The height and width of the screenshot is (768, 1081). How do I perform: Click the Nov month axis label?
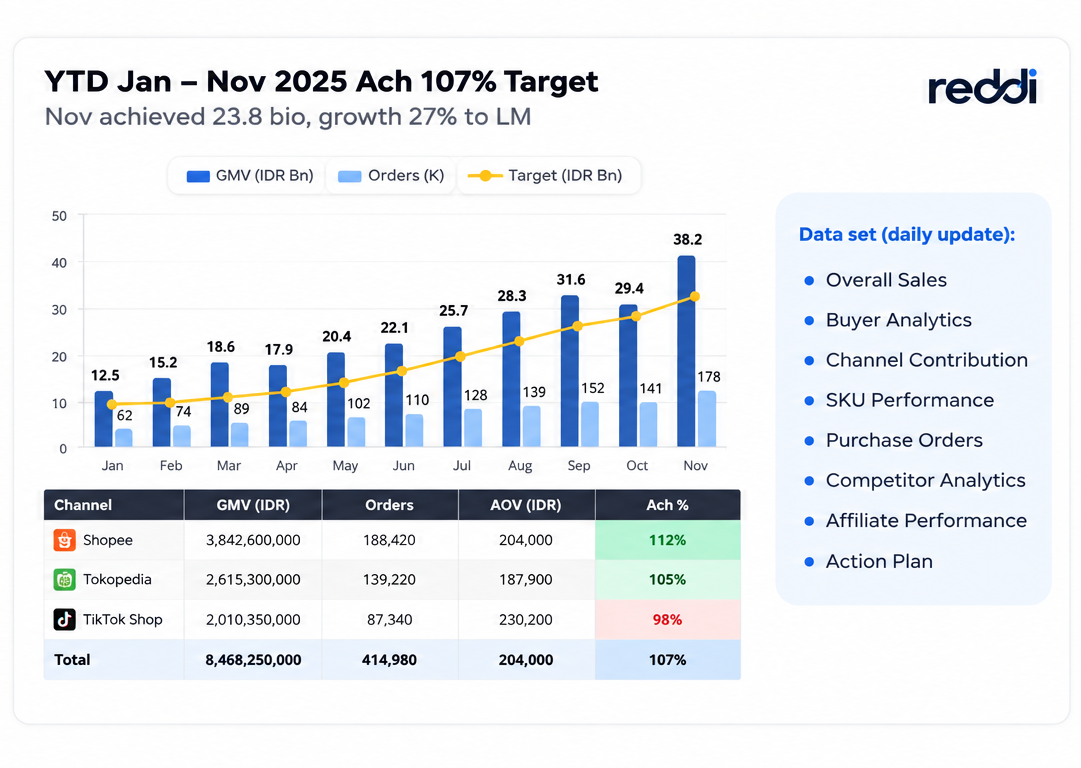[x=695, y=465]
